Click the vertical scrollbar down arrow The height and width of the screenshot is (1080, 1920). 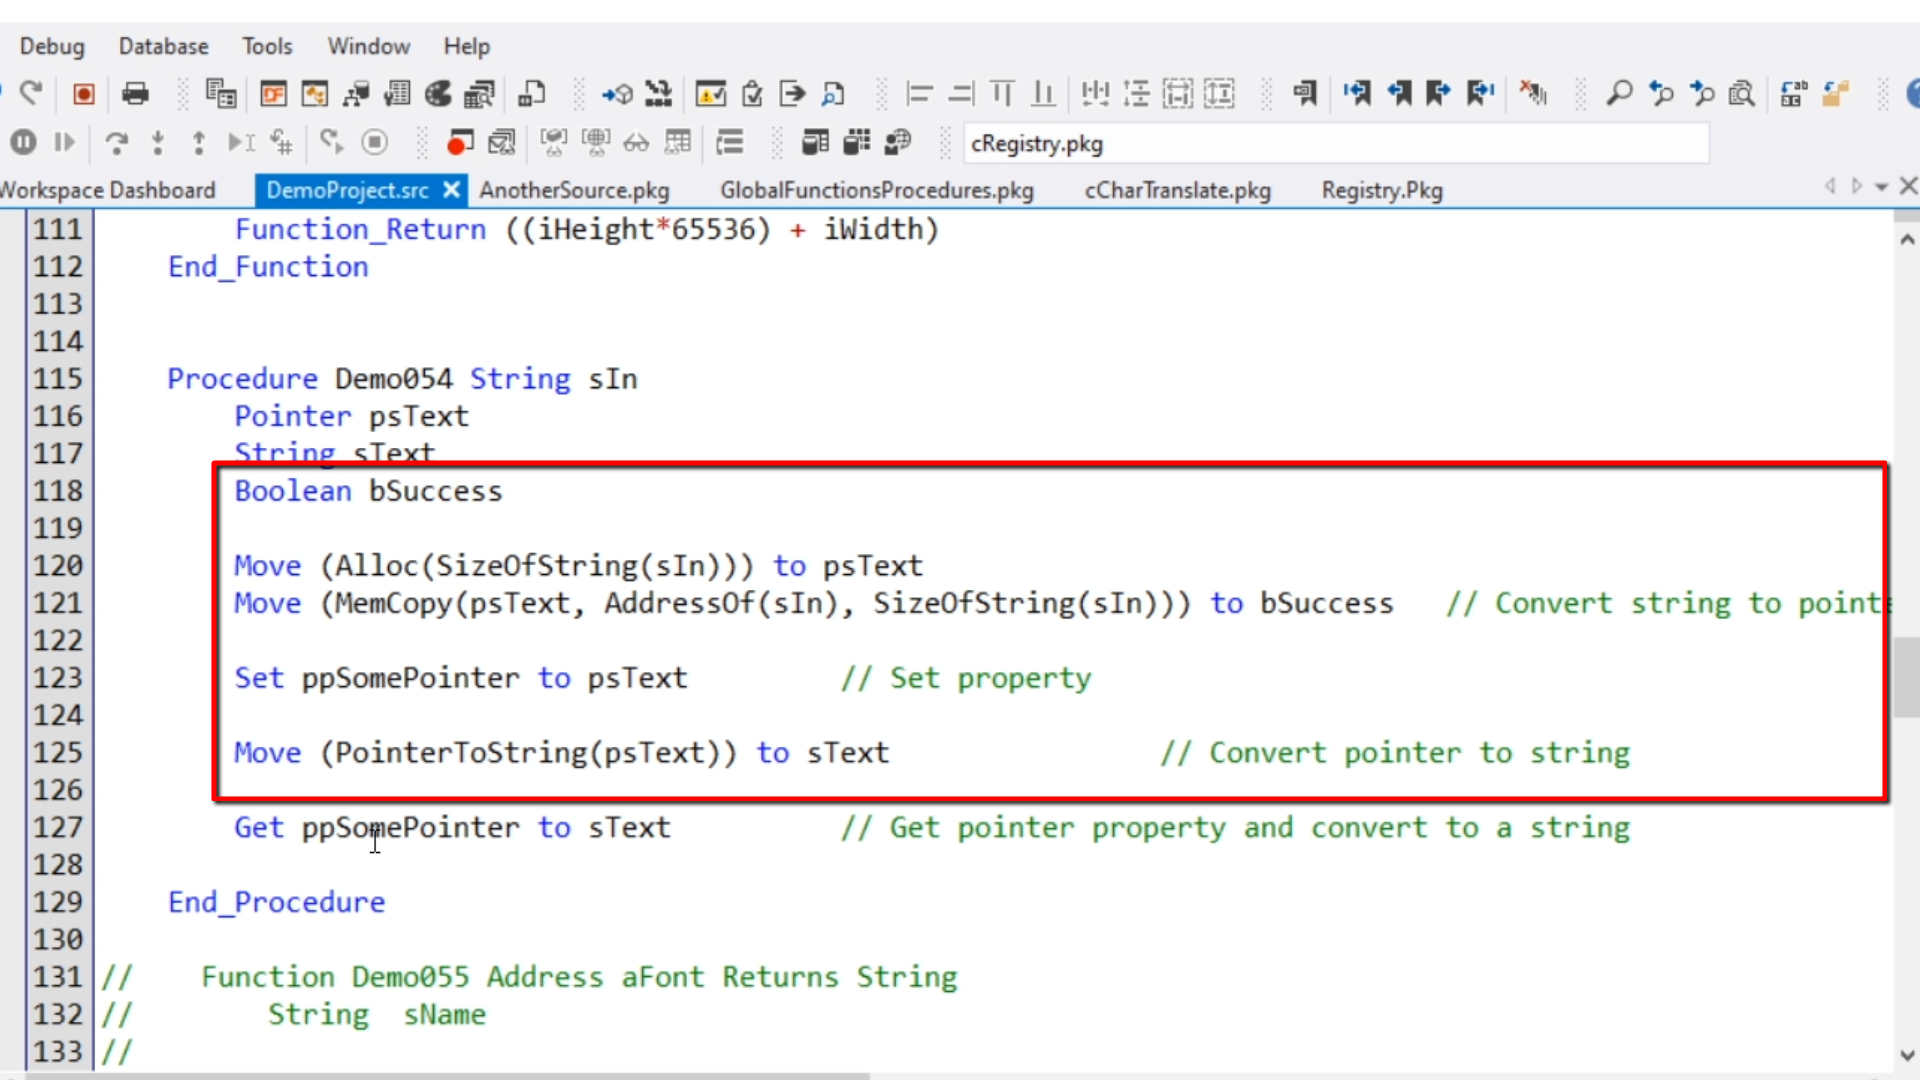point(1906,1055)
